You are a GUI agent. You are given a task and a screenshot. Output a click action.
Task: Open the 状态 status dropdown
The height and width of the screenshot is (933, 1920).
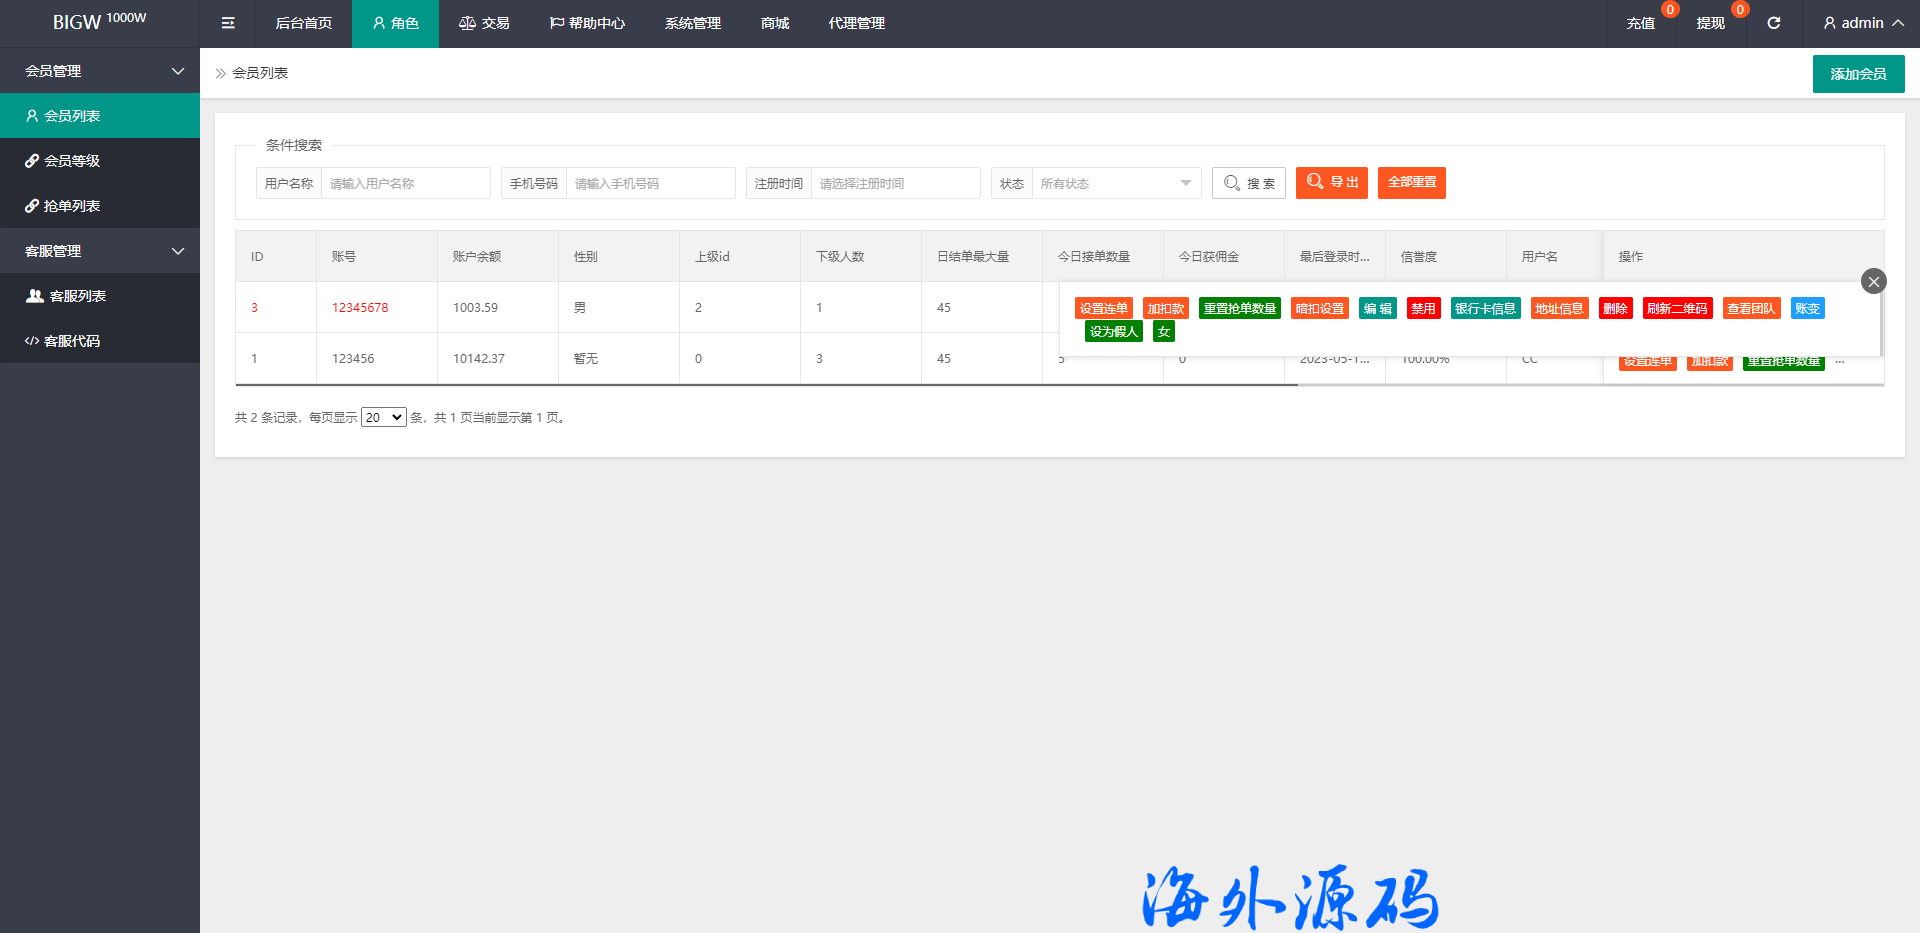1115,184
